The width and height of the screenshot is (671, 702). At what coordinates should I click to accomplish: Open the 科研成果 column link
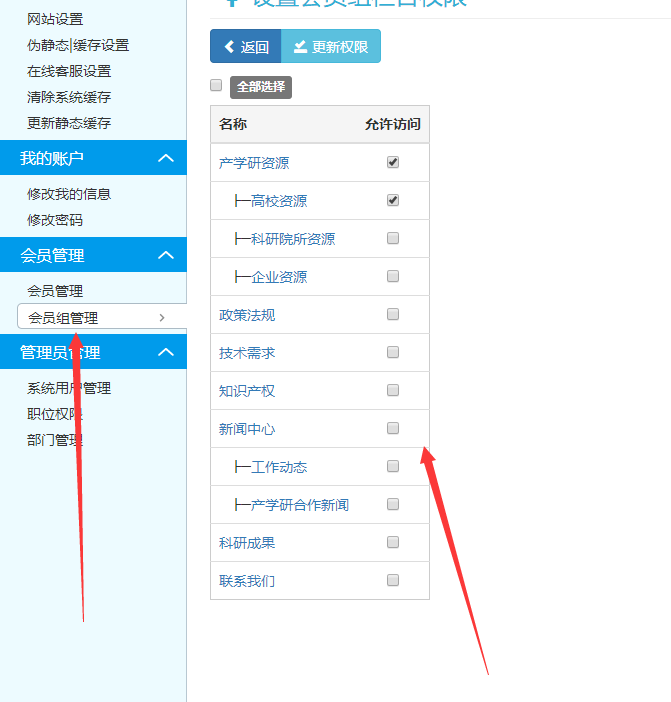247,543
